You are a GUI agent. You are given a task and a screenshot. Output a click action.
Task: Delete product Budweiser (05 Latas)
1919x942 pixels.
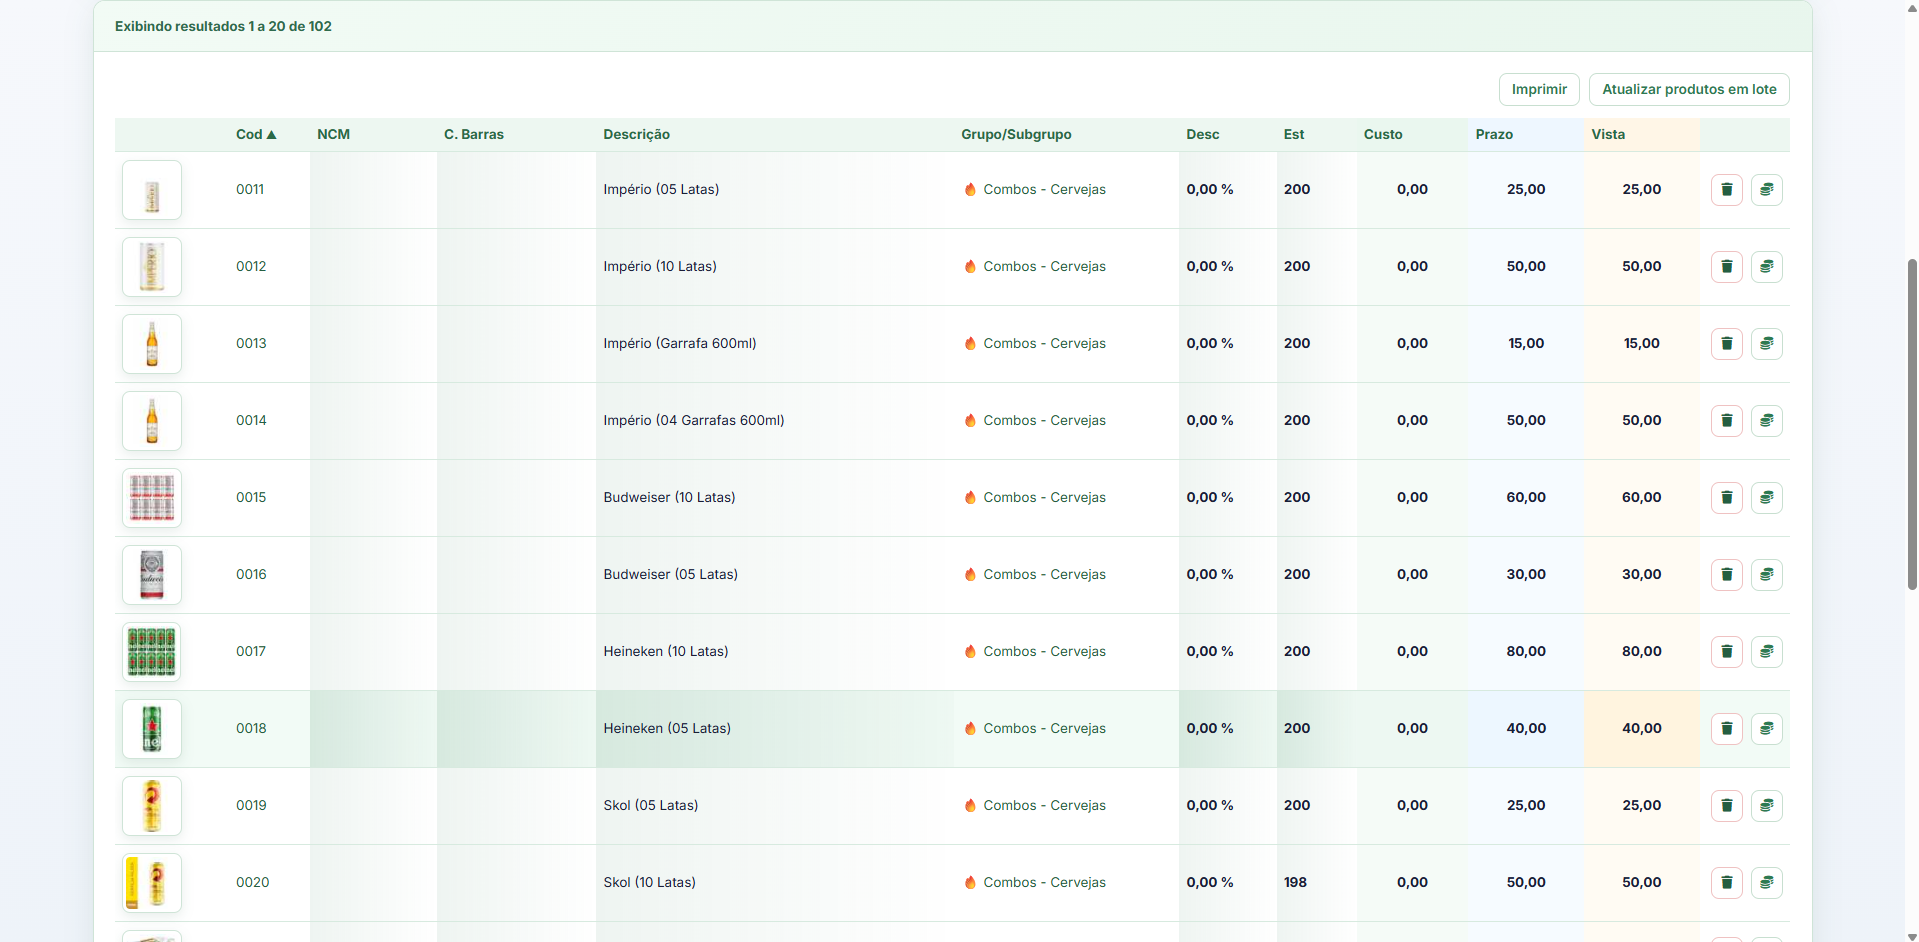point(1727,575)
